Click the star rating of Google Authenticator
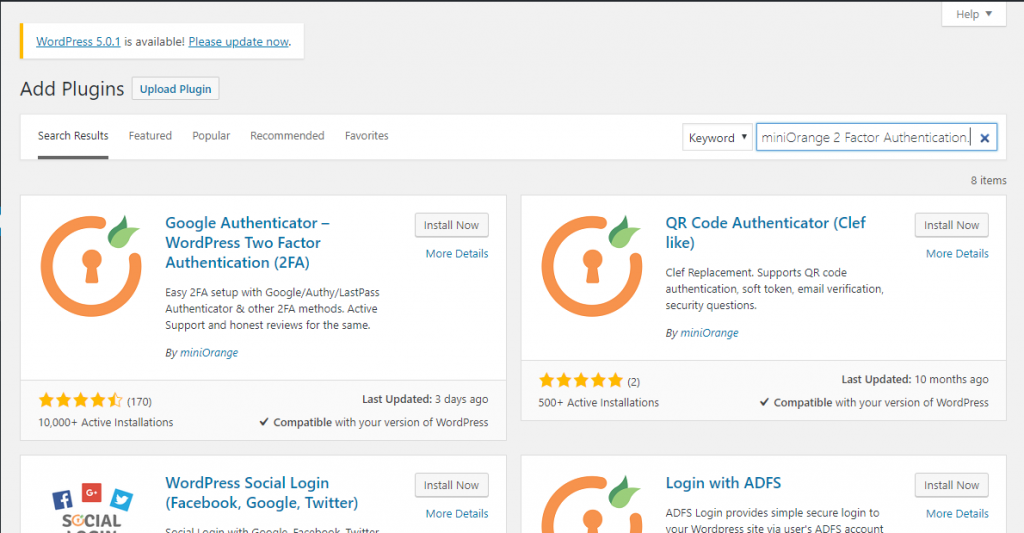Image resolution: width=1024 pixels, height=533 pixels. point(80,400)
